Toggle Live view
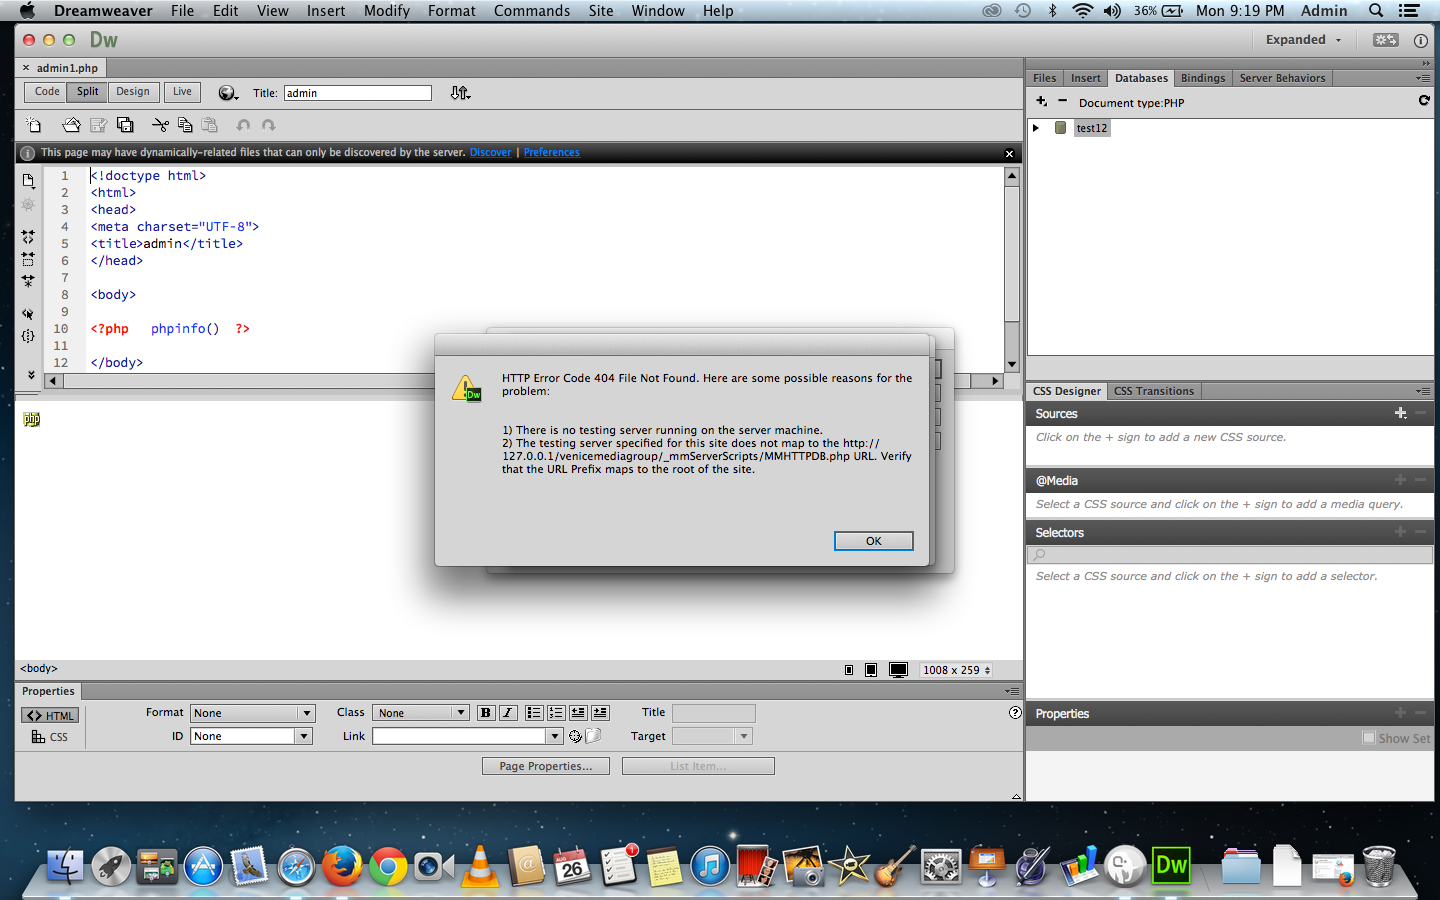This screenshot has width=1440, height=900. pos(182,92)
